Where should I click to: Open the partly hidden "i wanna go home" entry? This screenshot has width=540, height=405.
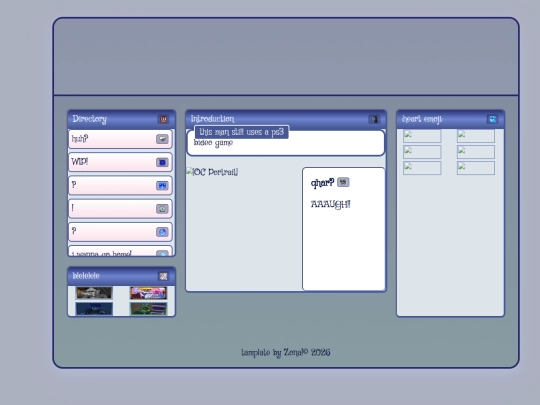(120, 251)
